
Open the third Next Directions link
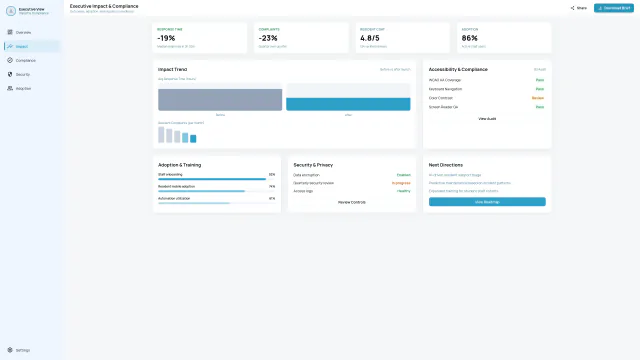pyautogui.click(x=463, y=191)
